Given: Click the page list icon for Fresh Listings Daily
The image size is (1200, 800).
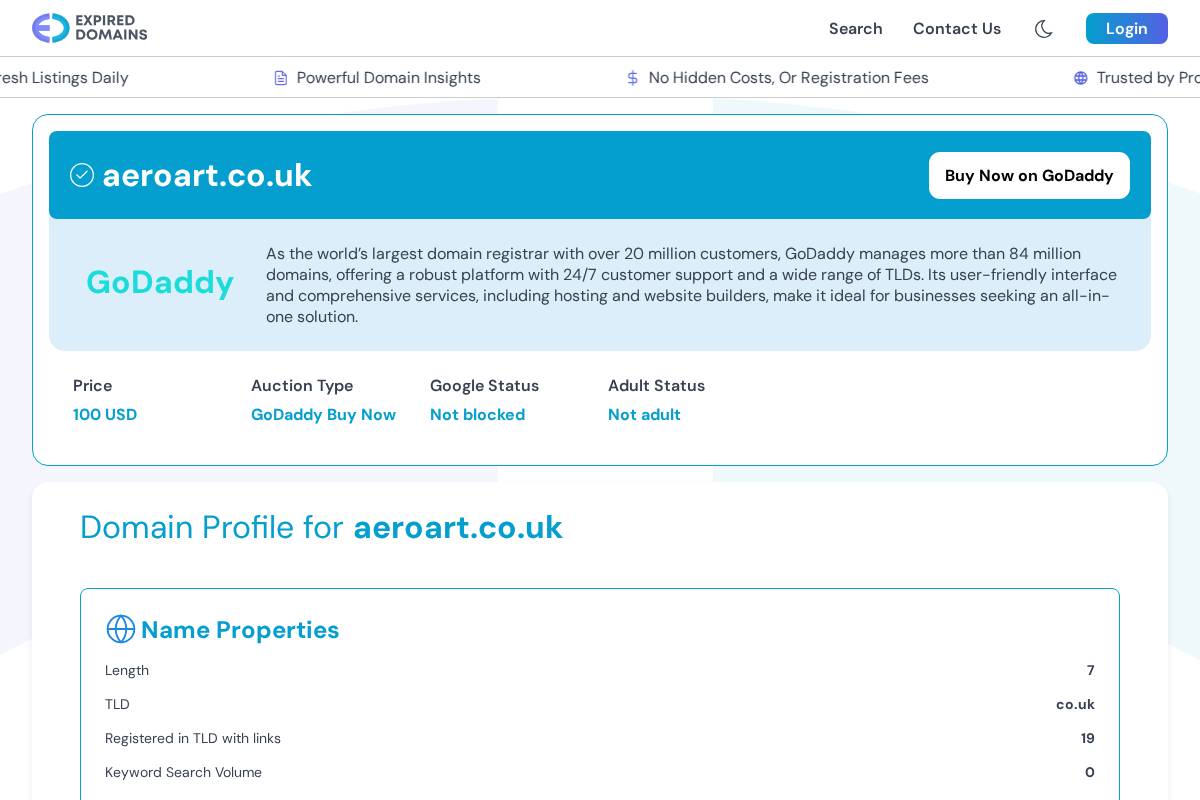Looking at the screenshot, I should 3,77.
